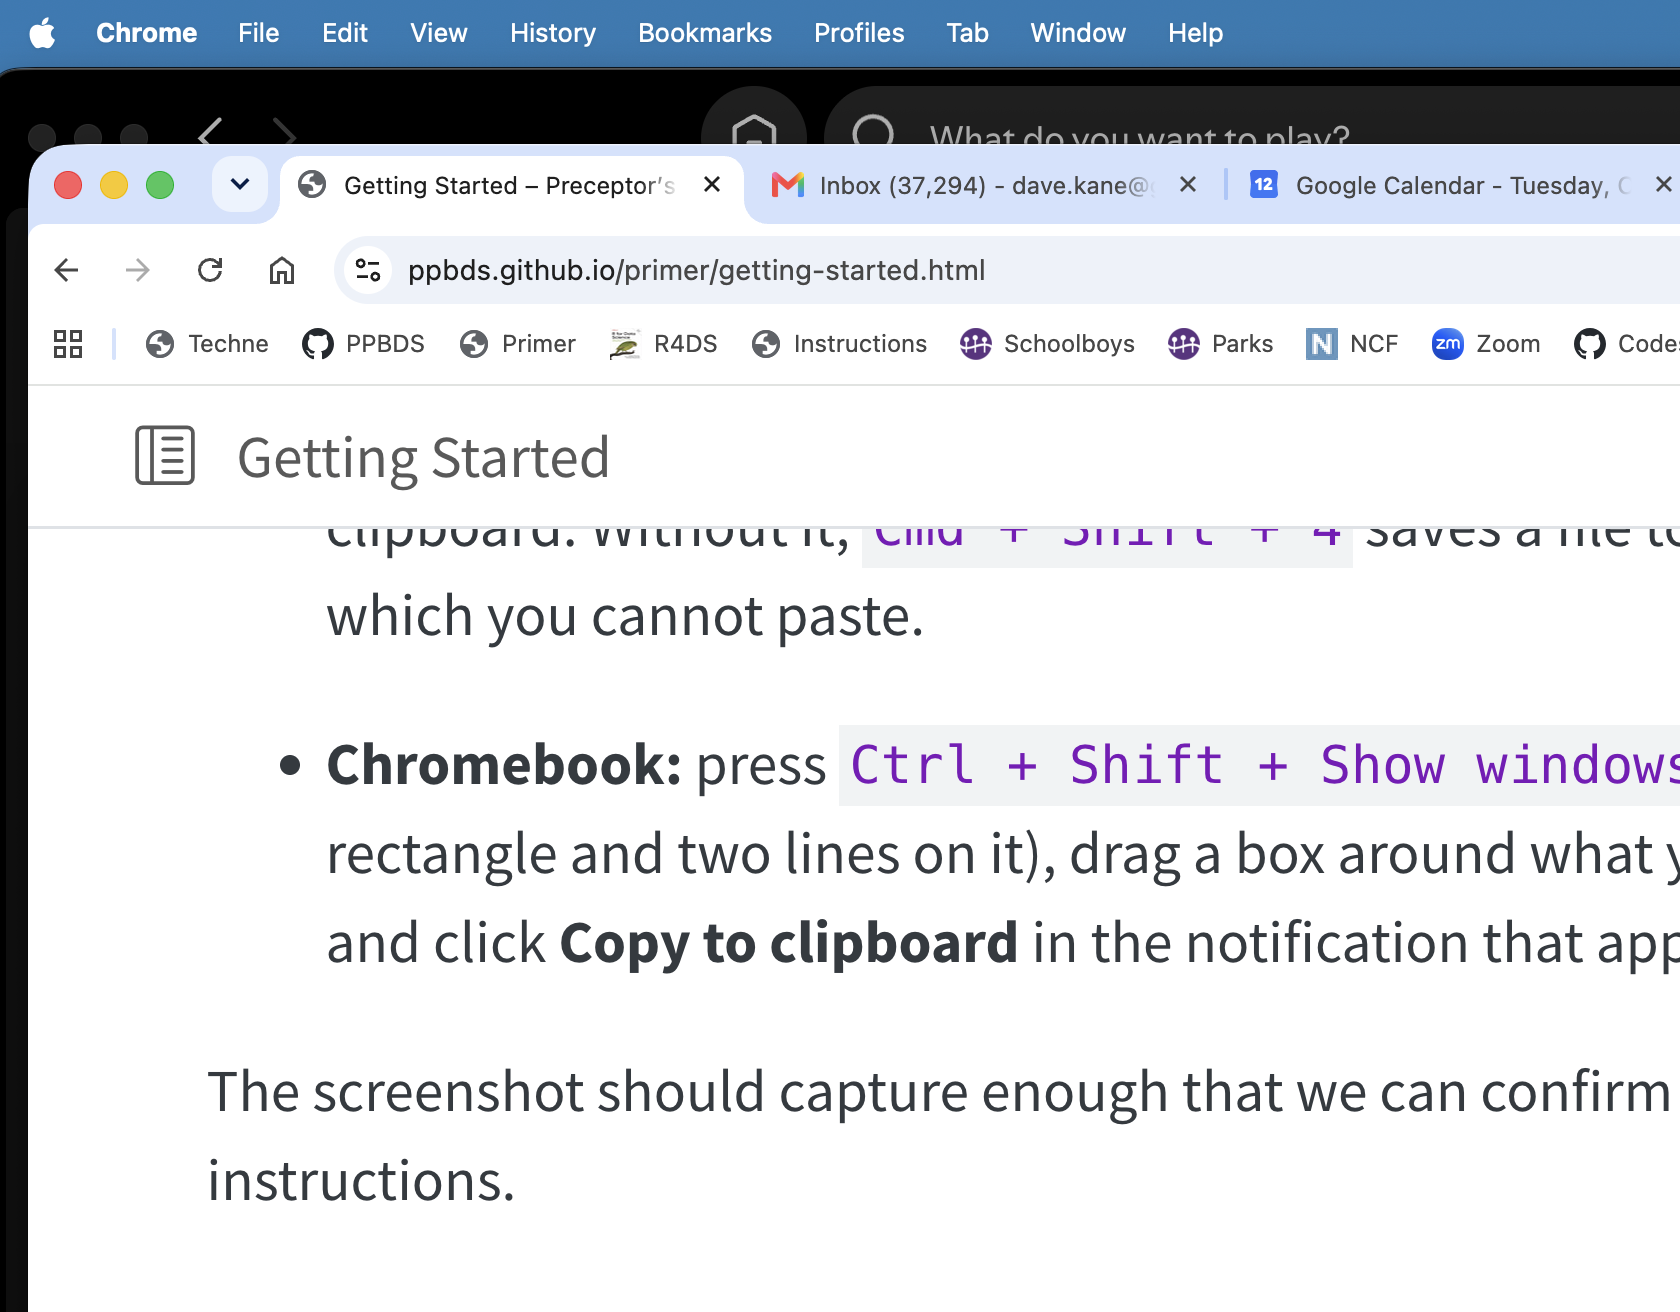Viewport: 1680px width, 1312px height.
Task: Open the Parks bookmark
Action: [x=1220, y=344]
